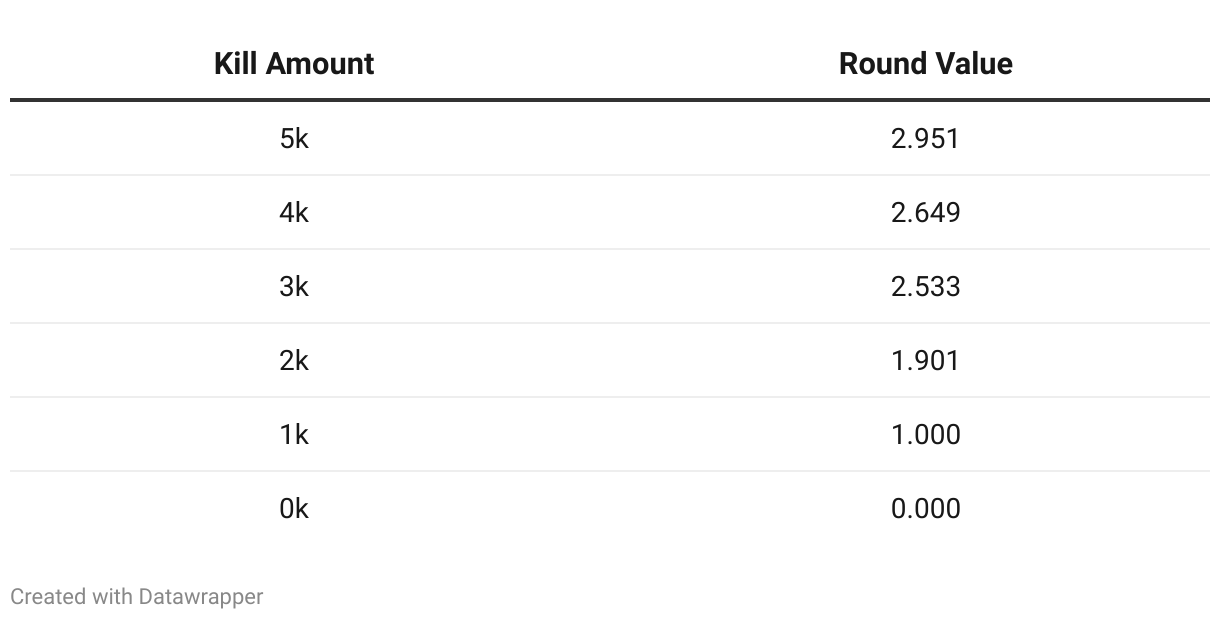Select the 2k kill amount cell

[x=294, y=360]
